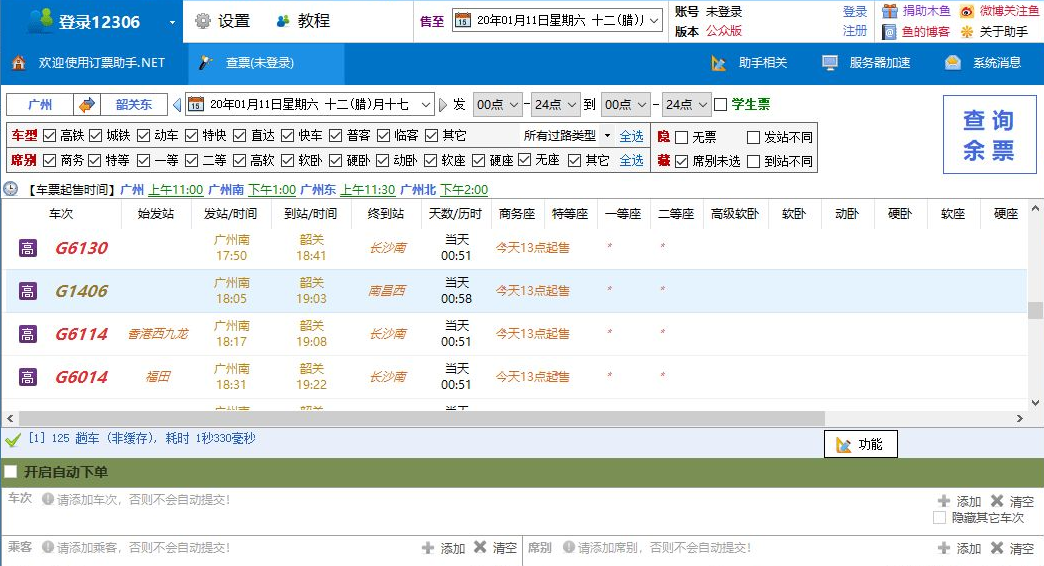Click the 天数/历时 column header

[455, 214]
